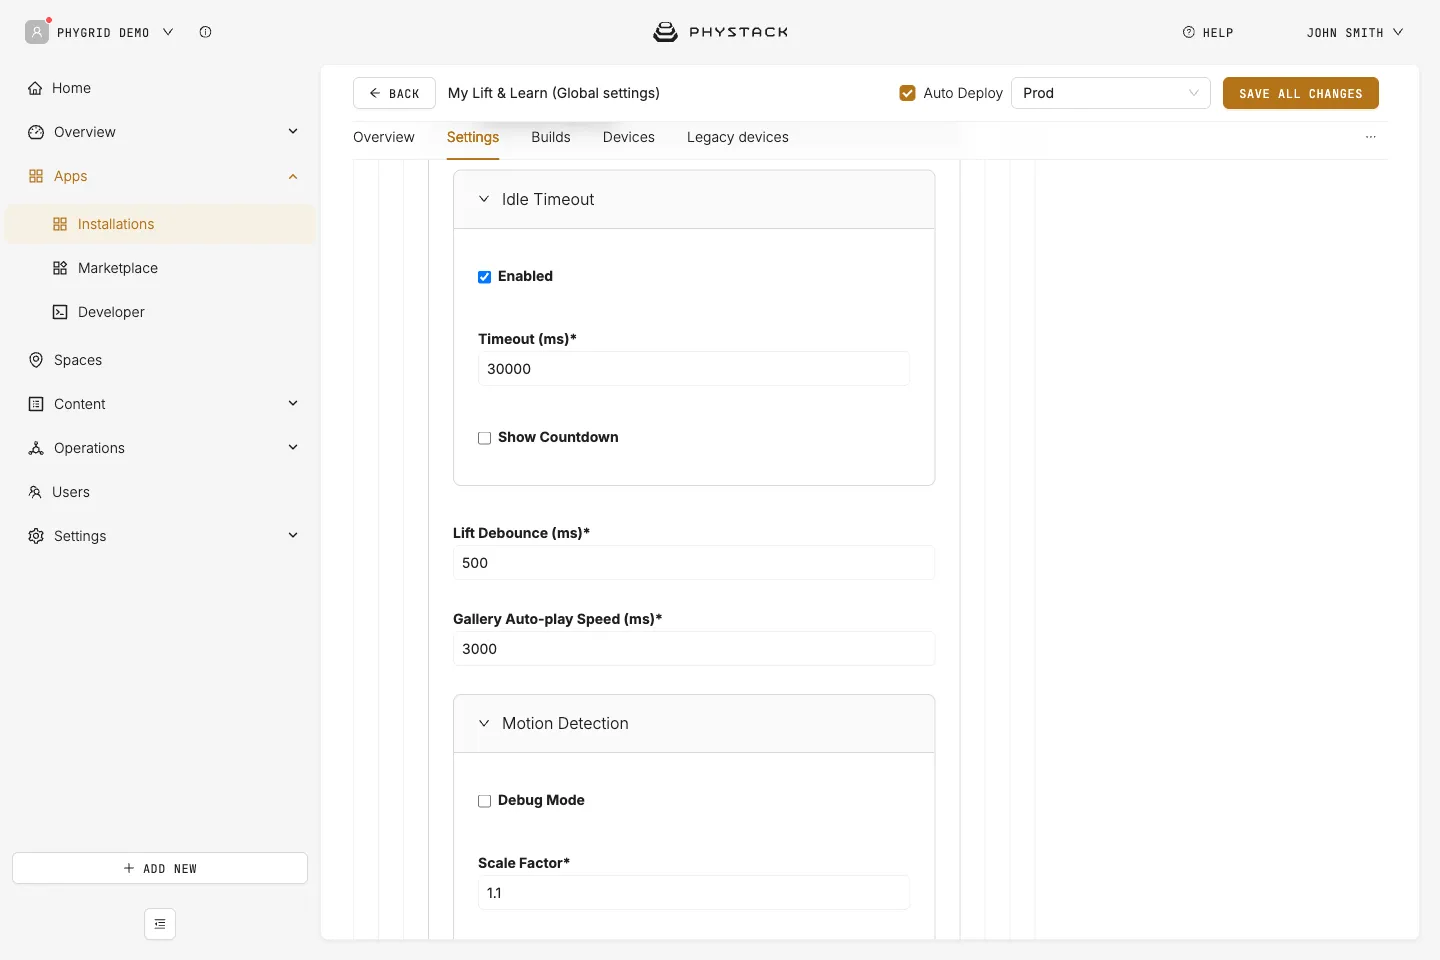
Task: Click the Operations icon in sidebar
Action: (x=36, y=448)
